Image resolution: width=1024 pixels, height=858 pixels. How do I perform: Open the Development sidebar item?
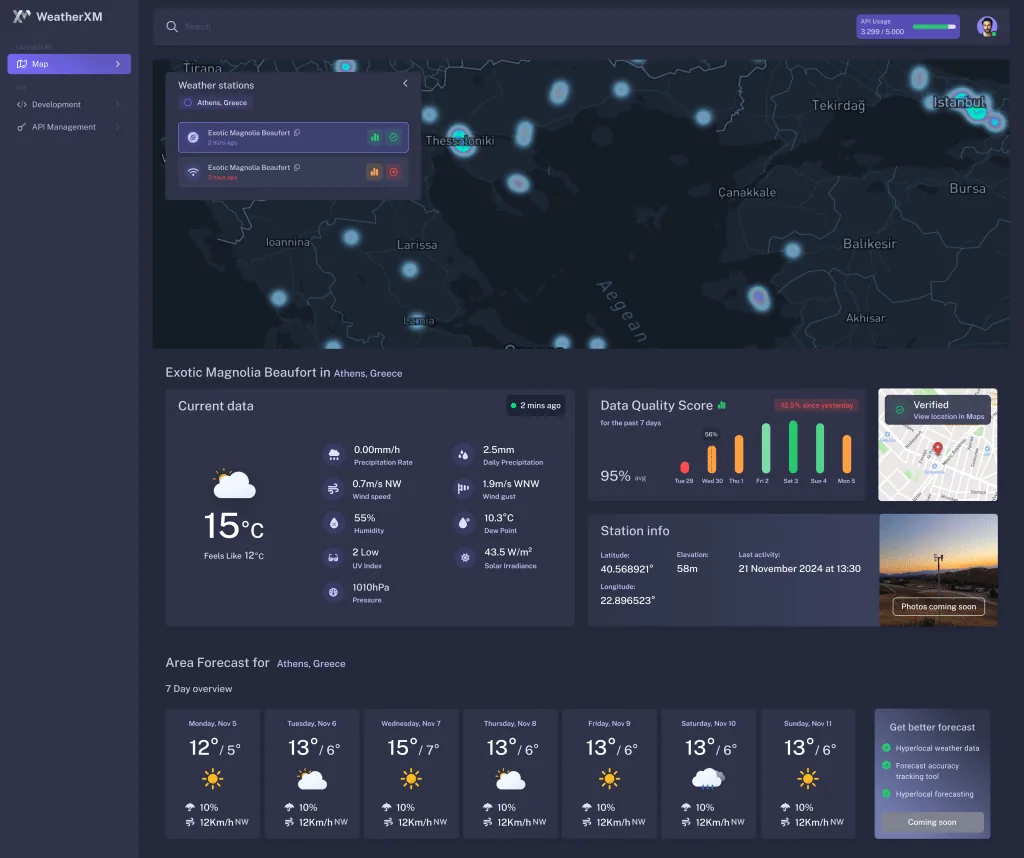[69, 104]
